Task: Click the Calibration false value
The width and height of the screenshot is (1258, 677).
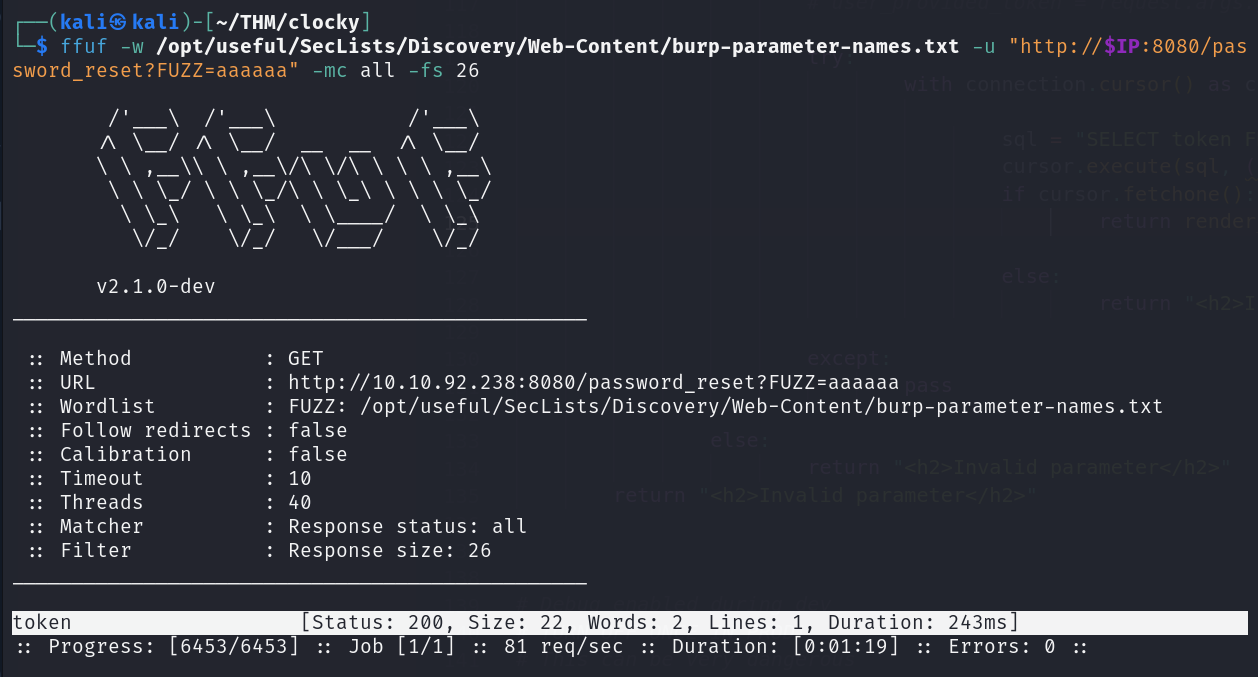Action: coord(318,454)
